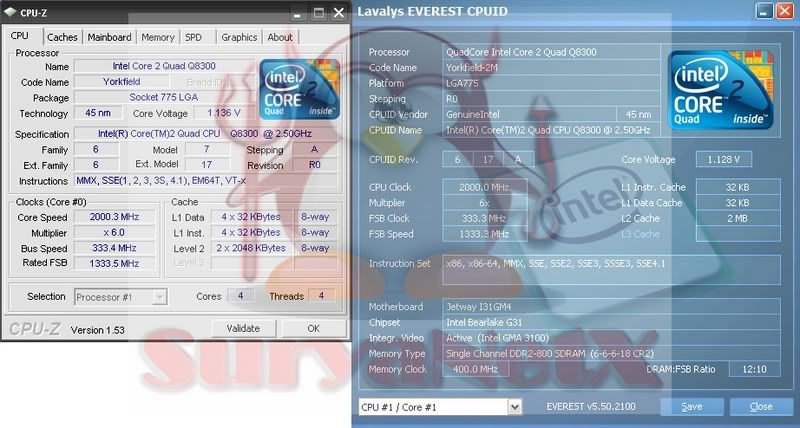Click the Integr. Video value Intel GMA 3100
The width and height of the screenshot is (800, 428).
[x=611, y=338]
